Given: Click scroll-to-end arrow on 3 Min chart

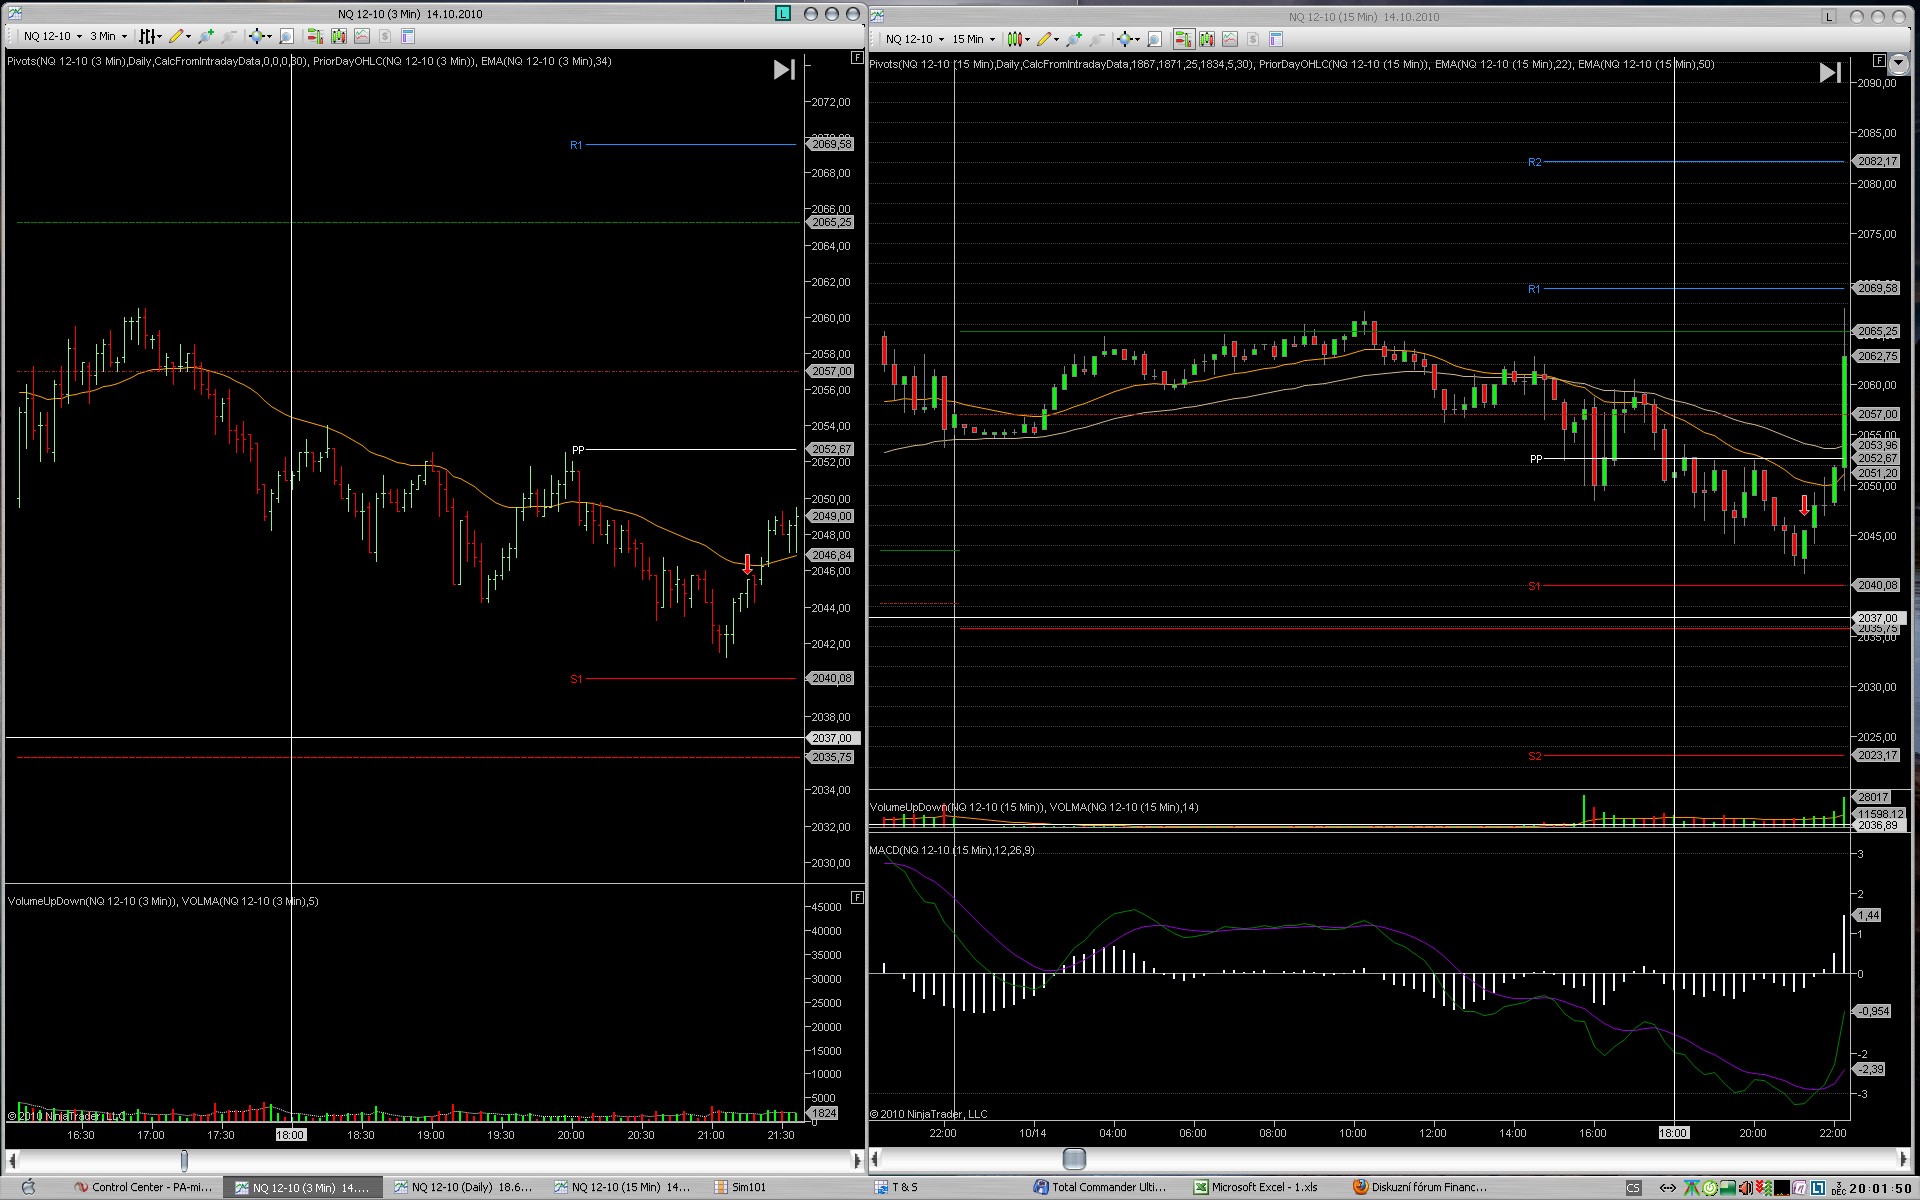Looking at the screenshot, I should [784, 69].
